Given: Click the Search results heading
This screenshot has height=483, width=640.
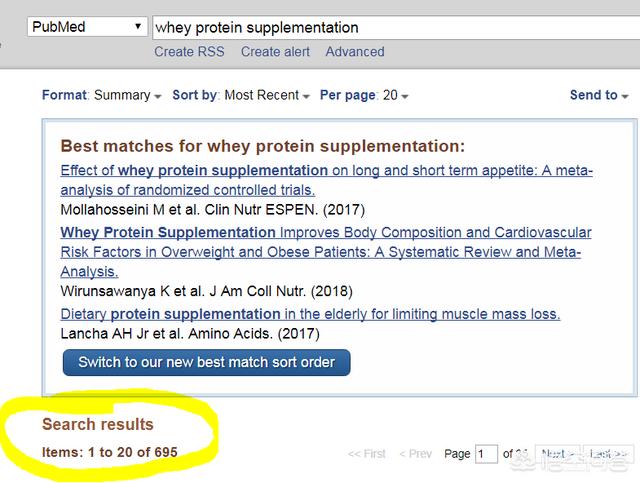Looking at the screenshot, I should point(98,424).
